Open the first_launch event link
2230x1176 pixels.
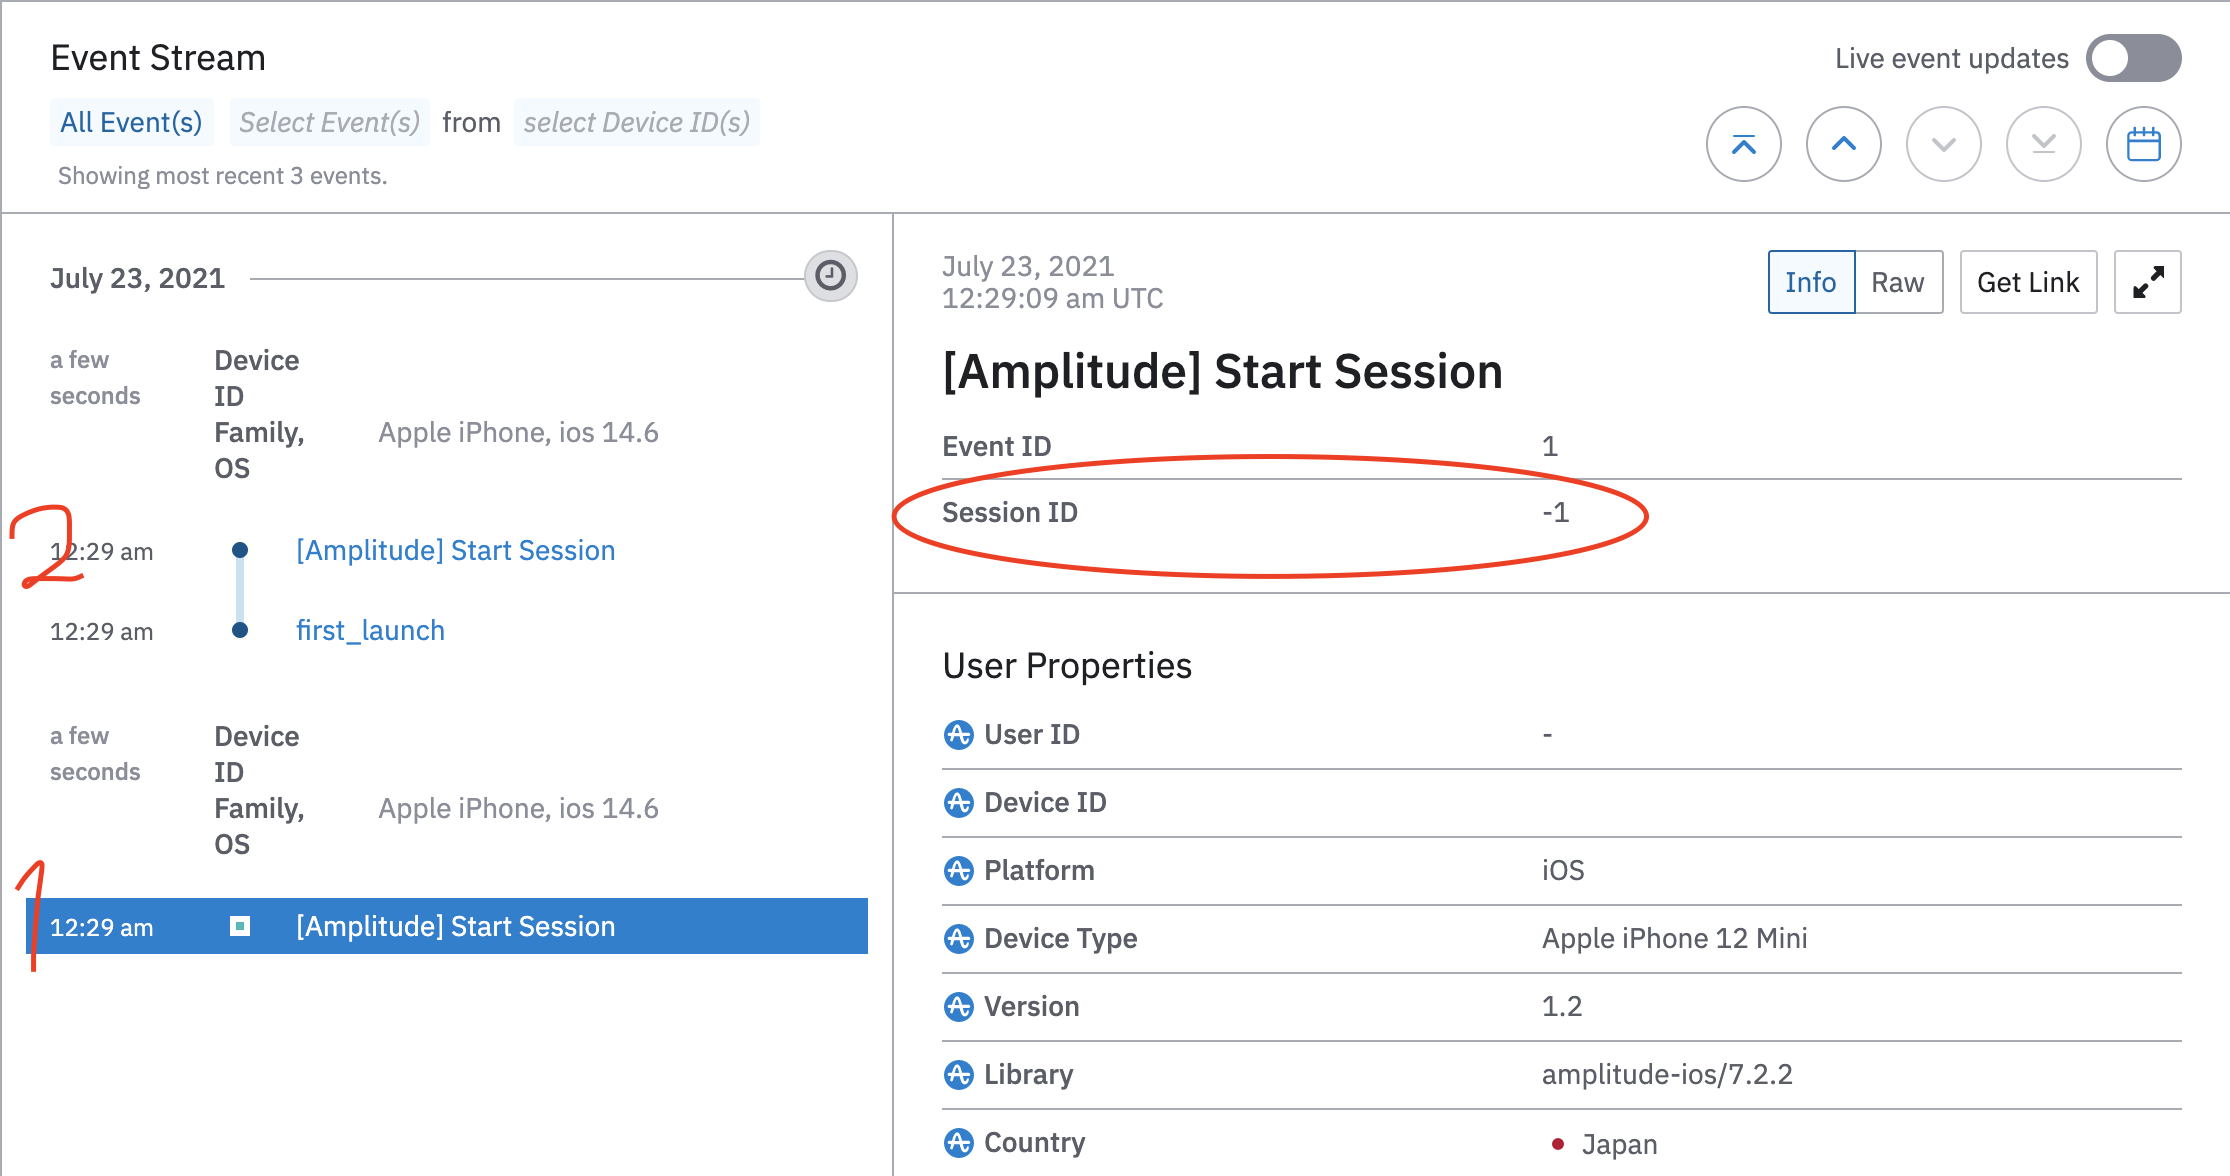click(370, 630)
